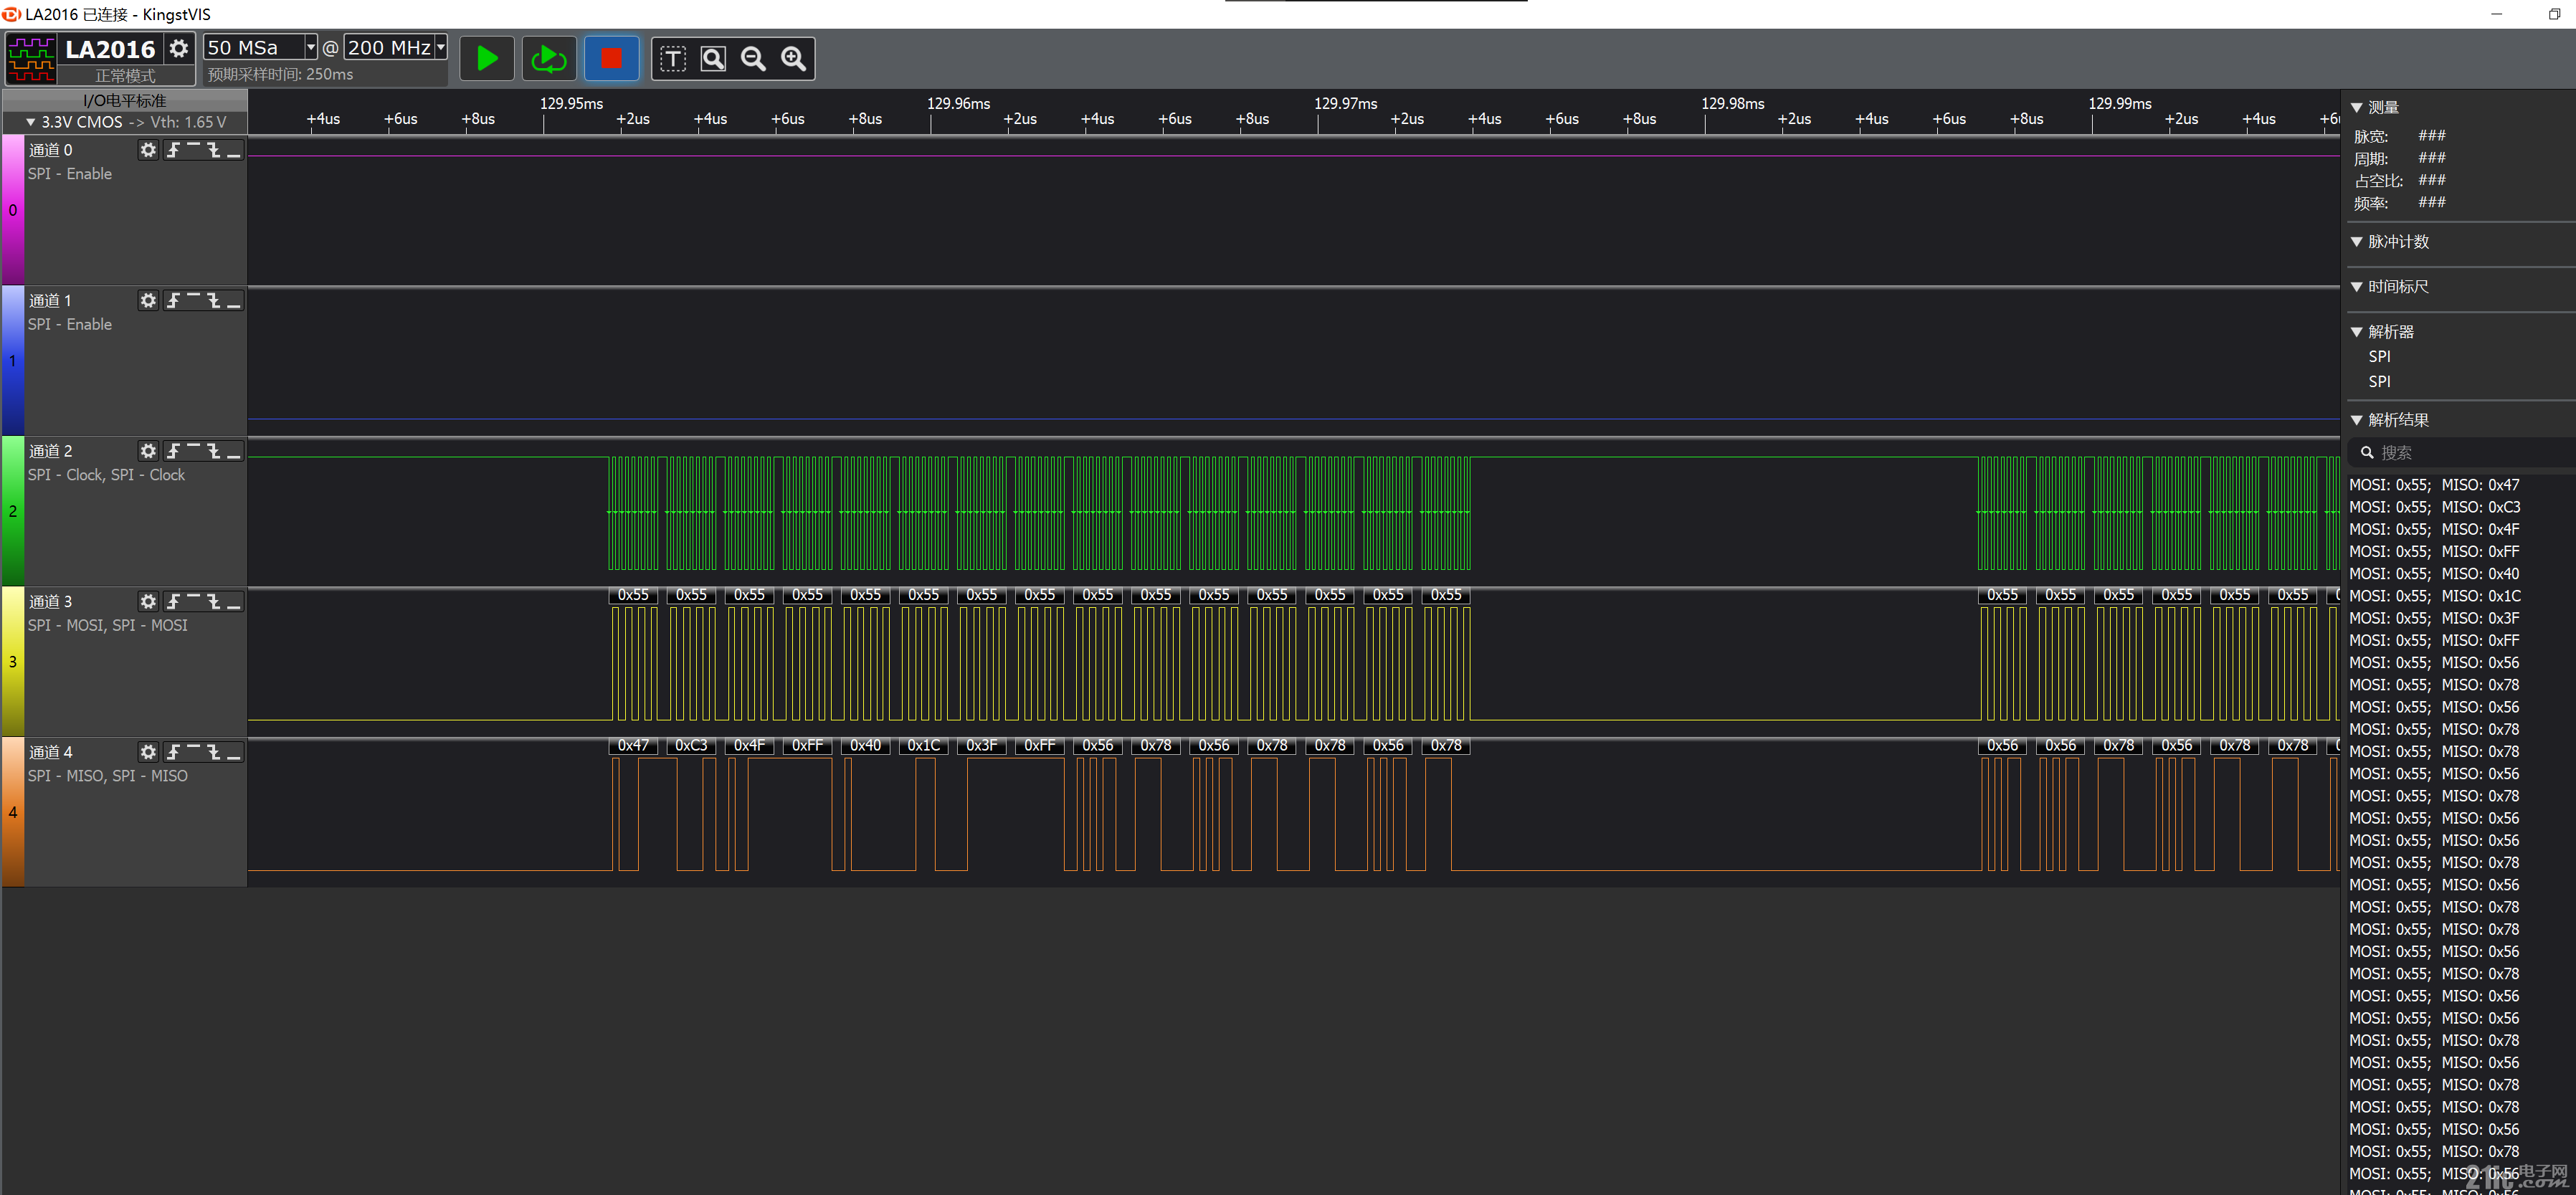Open channel 1 settings gear
This screenshot has height=1195, width=2576.
148,301
